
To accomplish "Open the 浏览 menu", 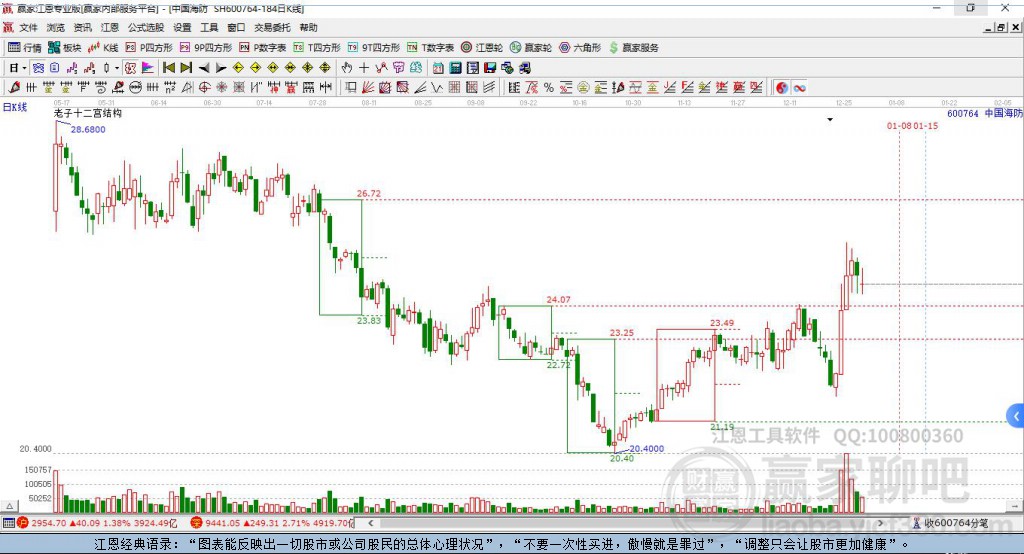I will 56,27.
